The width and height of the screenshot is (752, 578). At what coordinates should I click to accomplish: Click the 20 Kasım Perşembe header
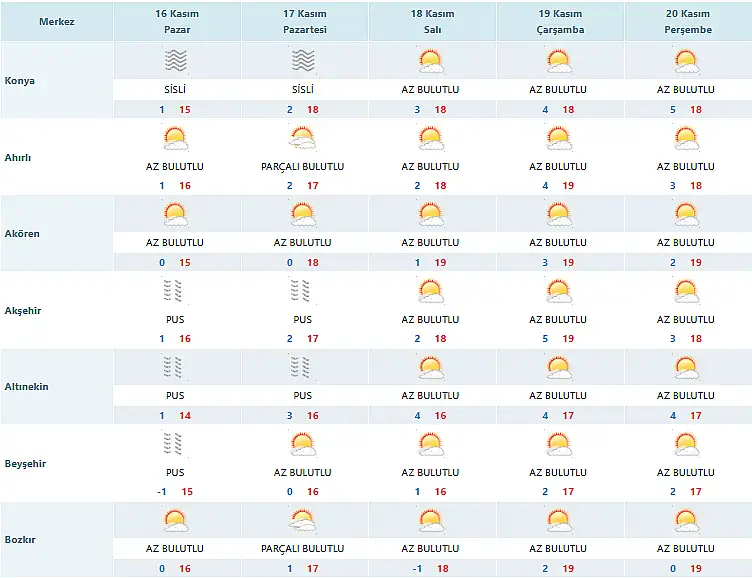pyautogui.click(x=688, y=22)
